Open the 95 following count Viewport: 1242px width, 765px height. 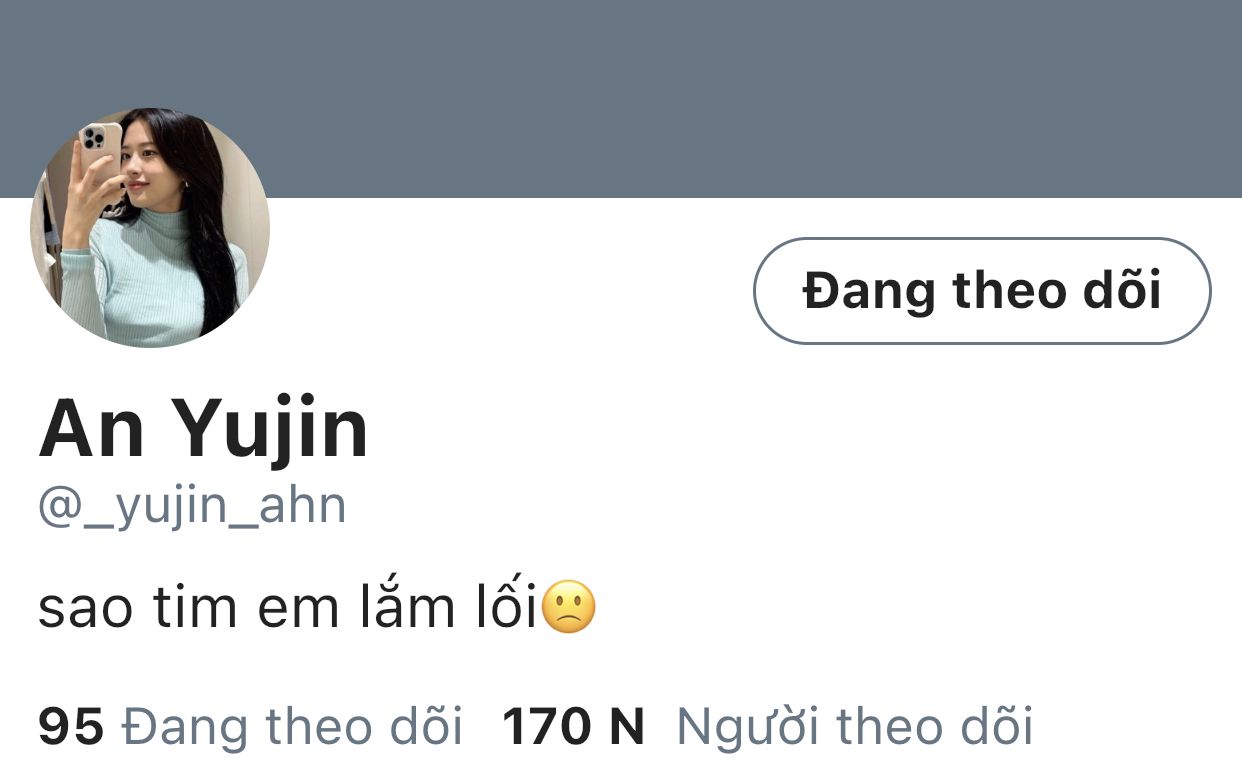(71, 726)
